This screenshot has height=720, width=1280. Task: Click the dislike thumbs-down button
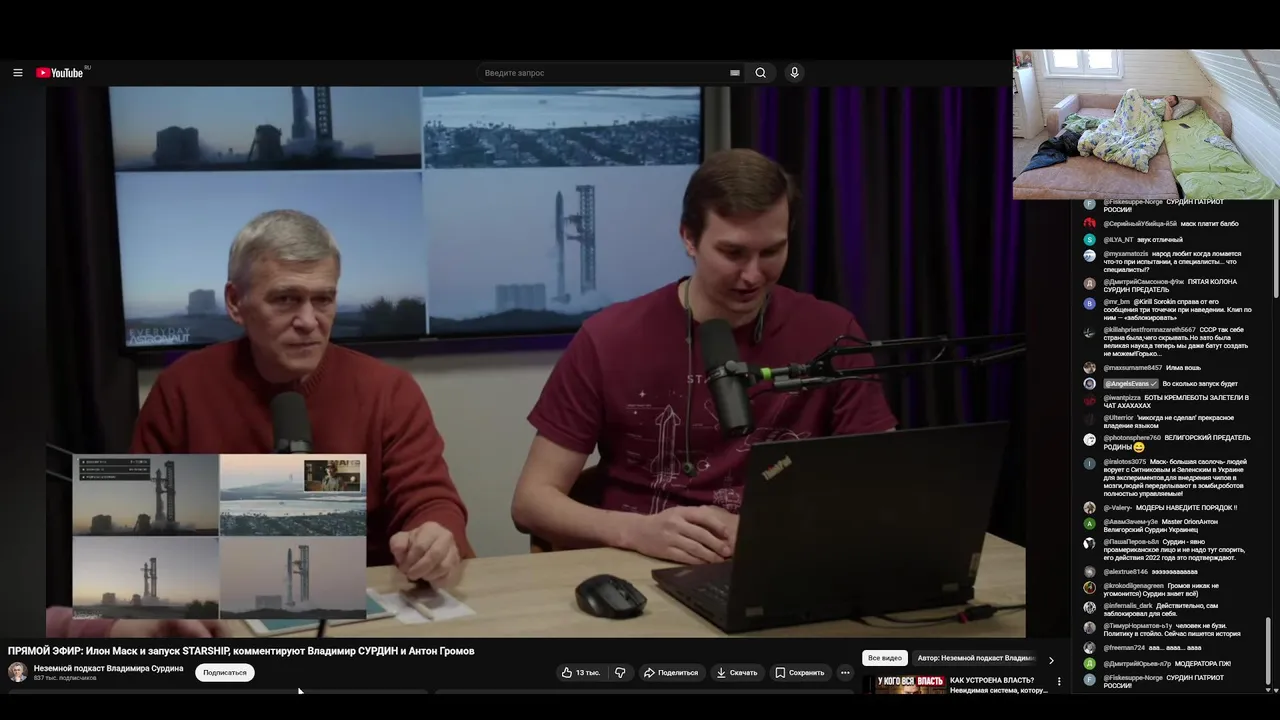tap(620, 673)
